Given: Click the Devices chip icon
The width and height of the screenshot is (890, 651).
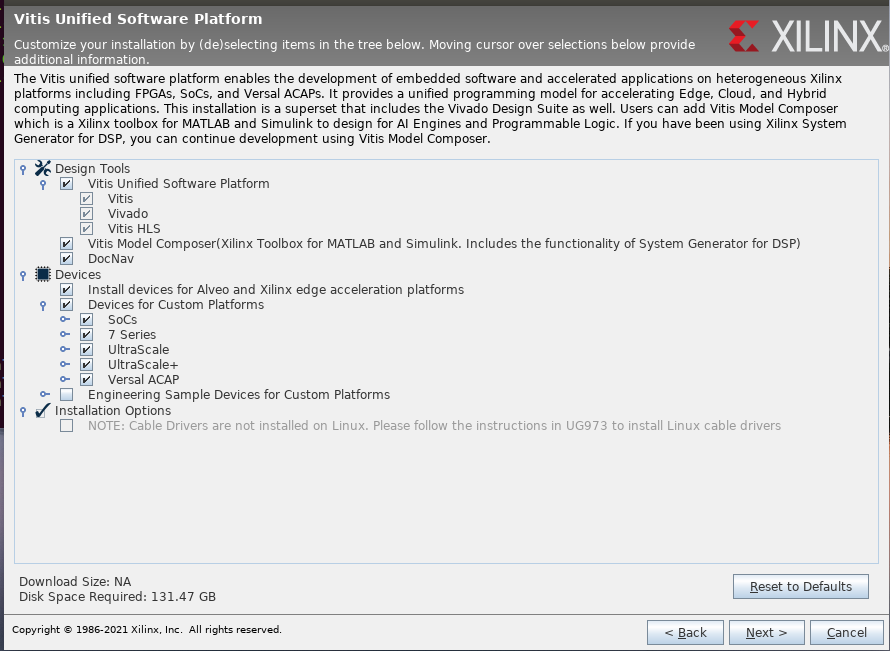Looking at the screenshot, I should coord(43,274).
